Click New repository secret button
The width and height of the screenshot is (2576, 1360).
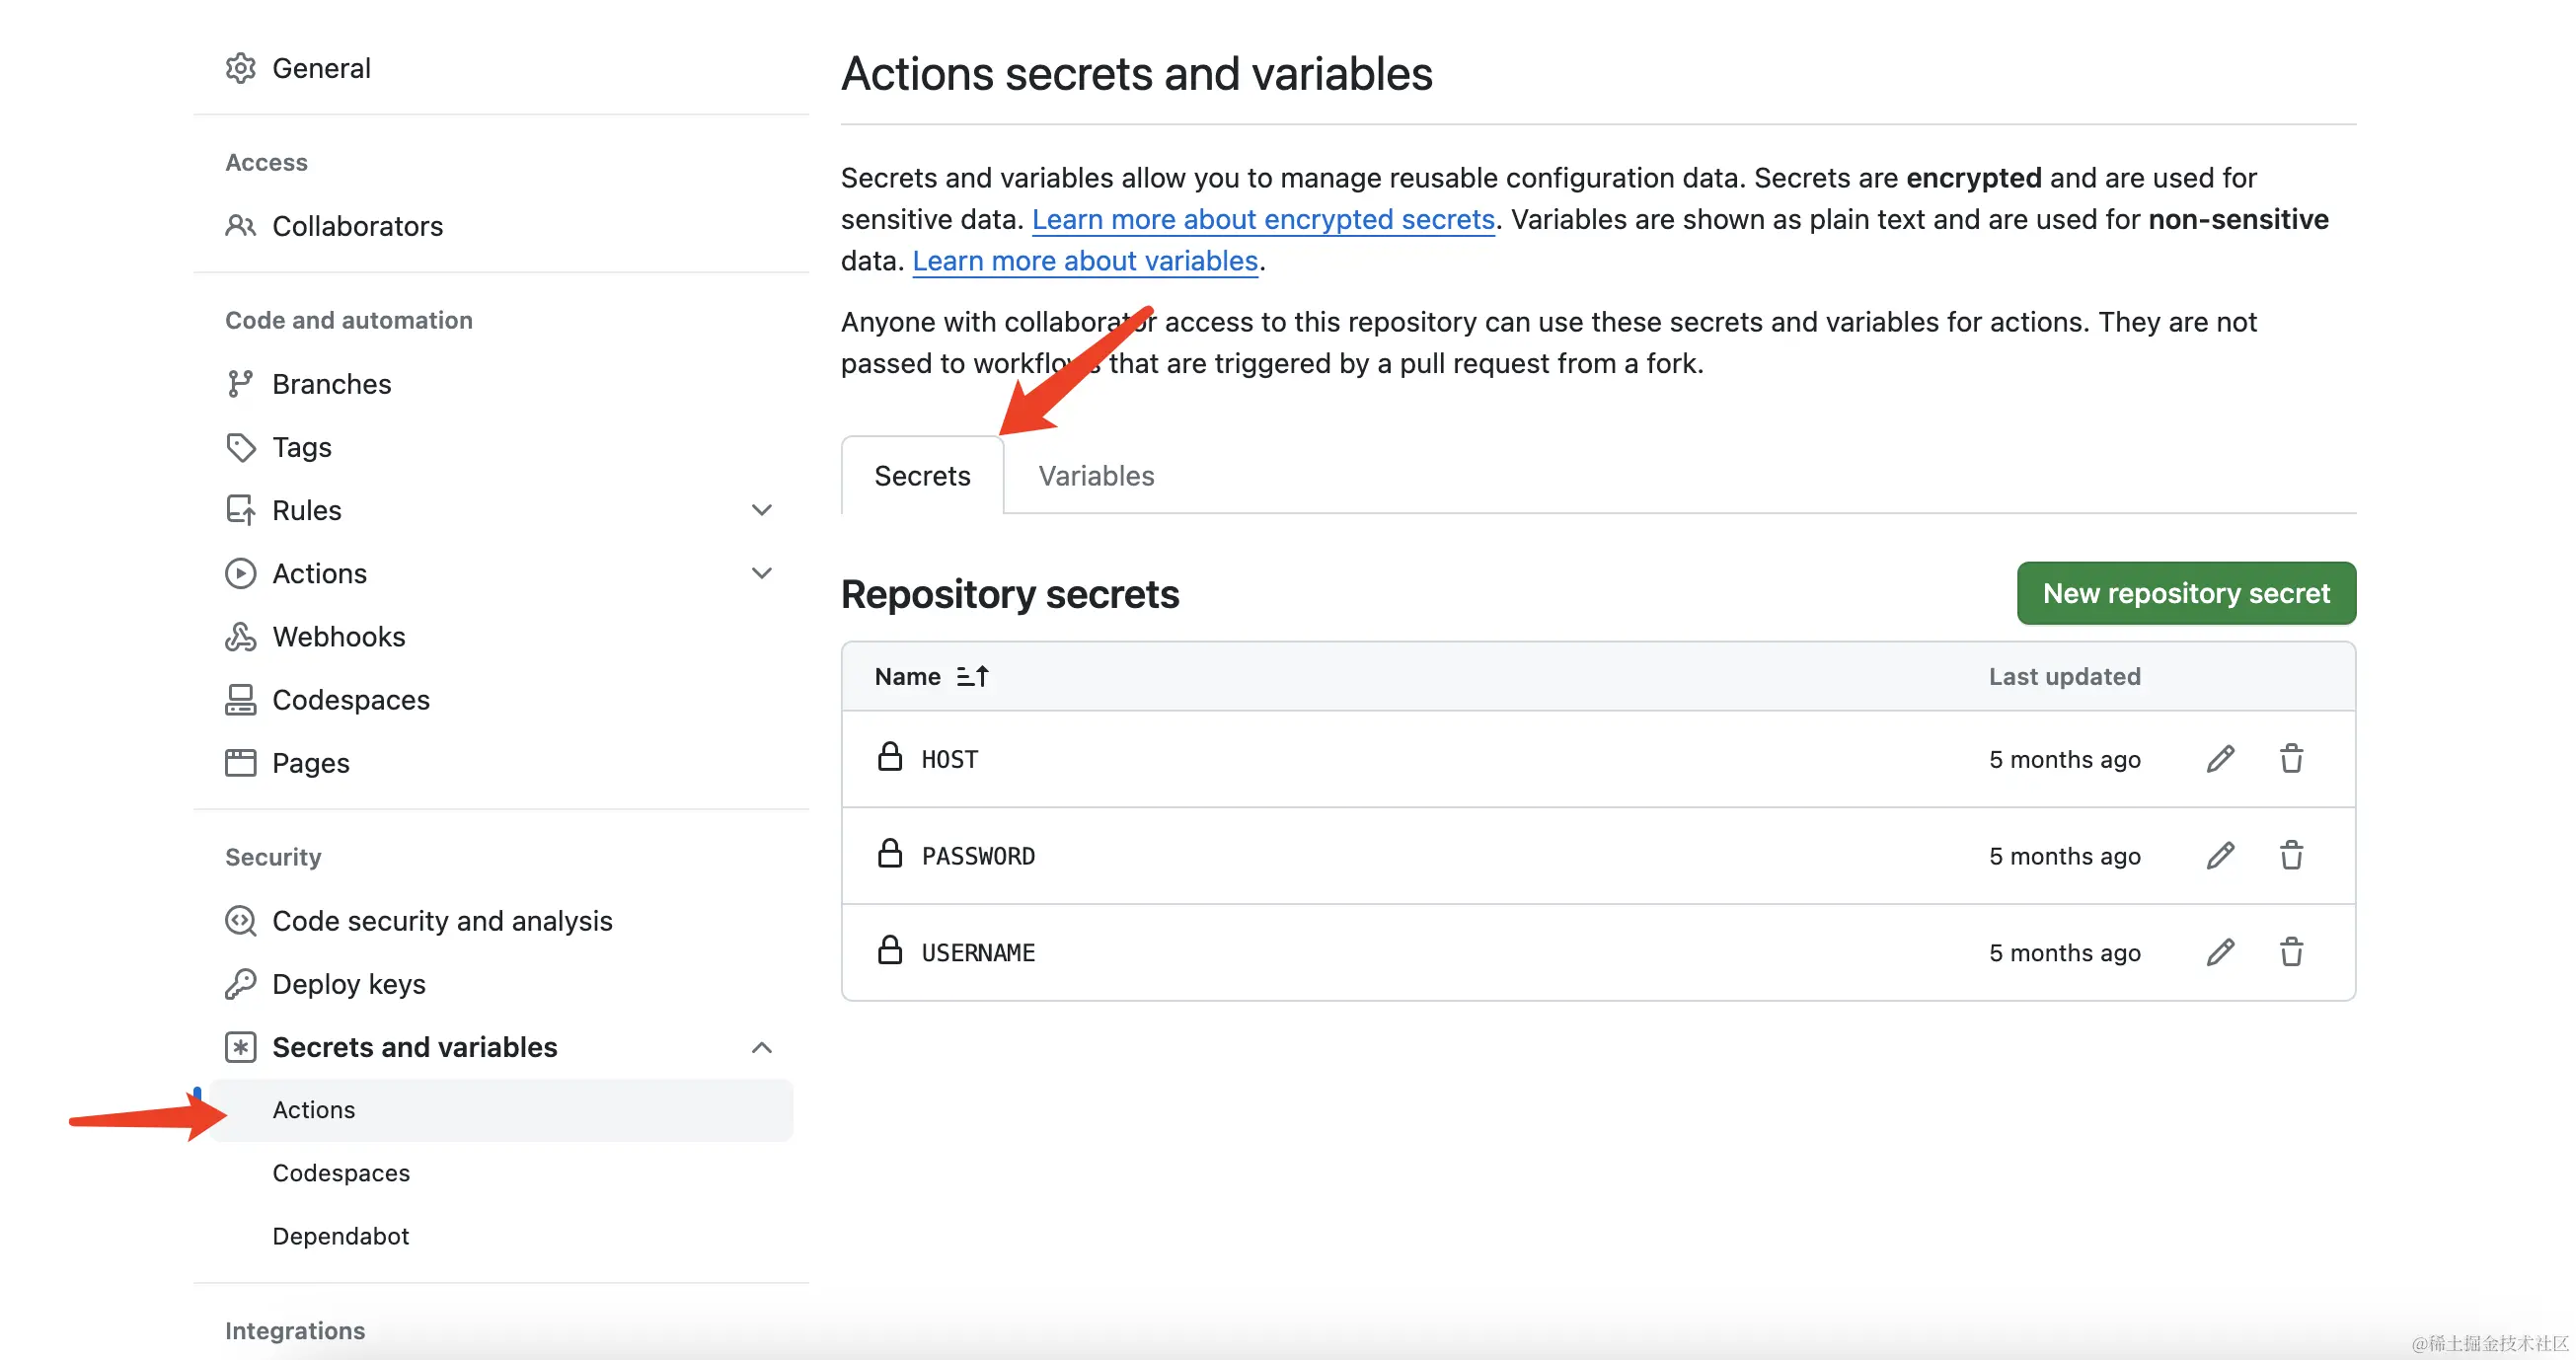[2186, 593]
